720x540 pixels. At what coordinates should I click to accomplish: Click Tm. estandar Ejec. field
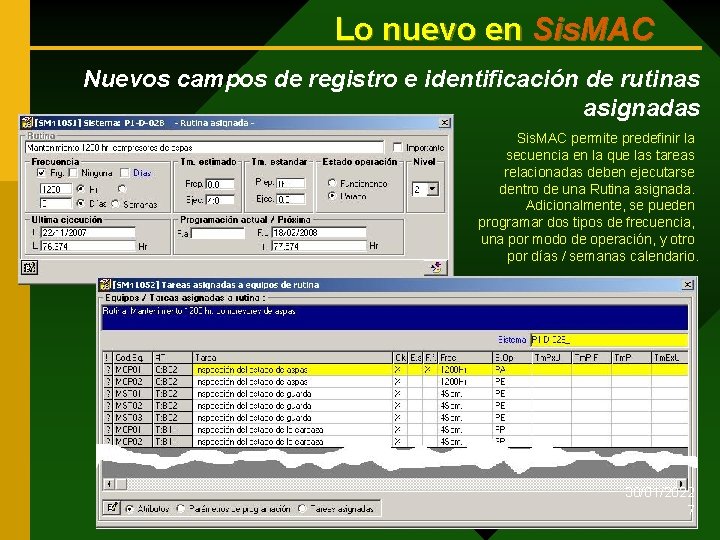click(290, 199)
